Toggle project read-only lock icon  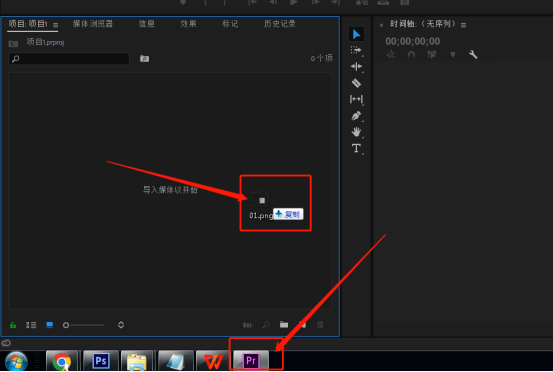click(13, 325)
